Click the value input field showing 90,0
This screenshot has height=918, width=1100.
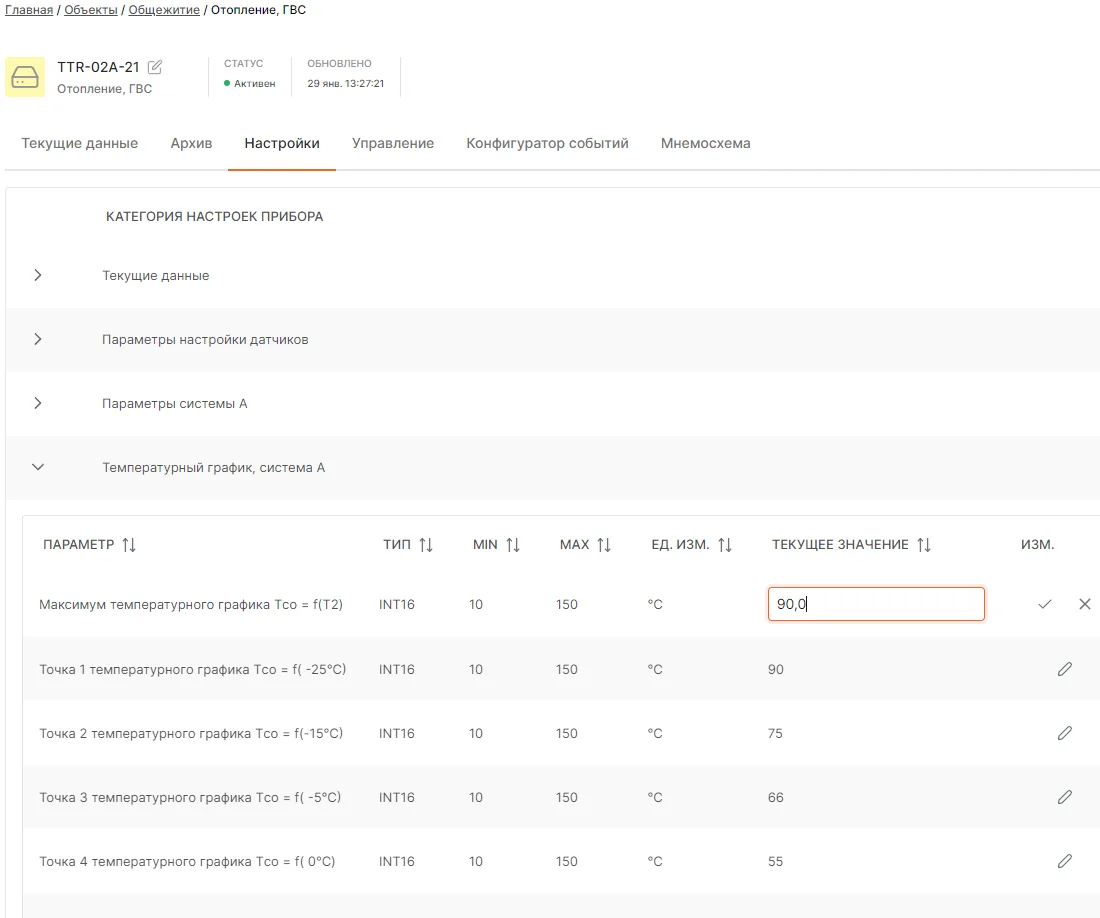pyautogui.click(x=876, y=604)
